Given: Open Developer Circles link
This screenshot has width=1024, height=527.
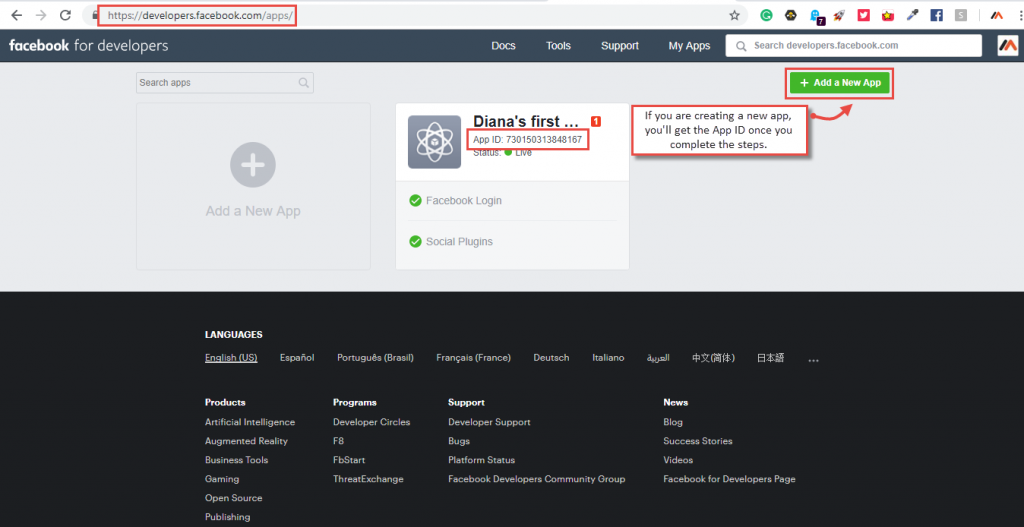Looking at the screenshot, I should coord(372,422).
